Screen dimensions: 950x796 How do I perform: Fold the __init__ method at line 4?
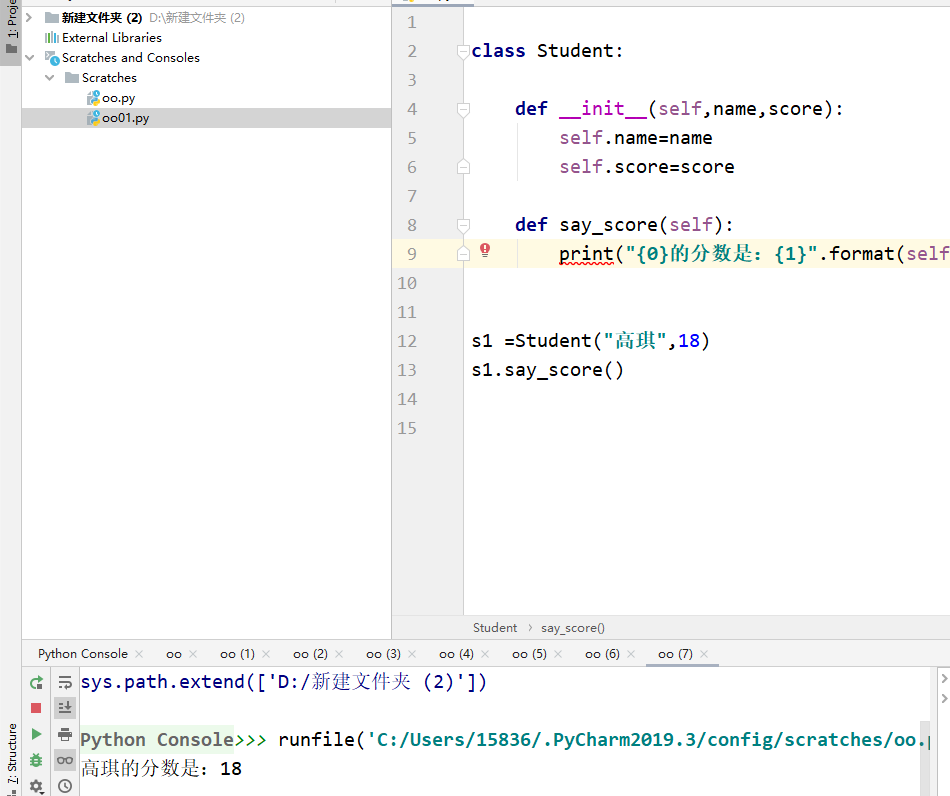pyautogui.click(x=463, y=110)
